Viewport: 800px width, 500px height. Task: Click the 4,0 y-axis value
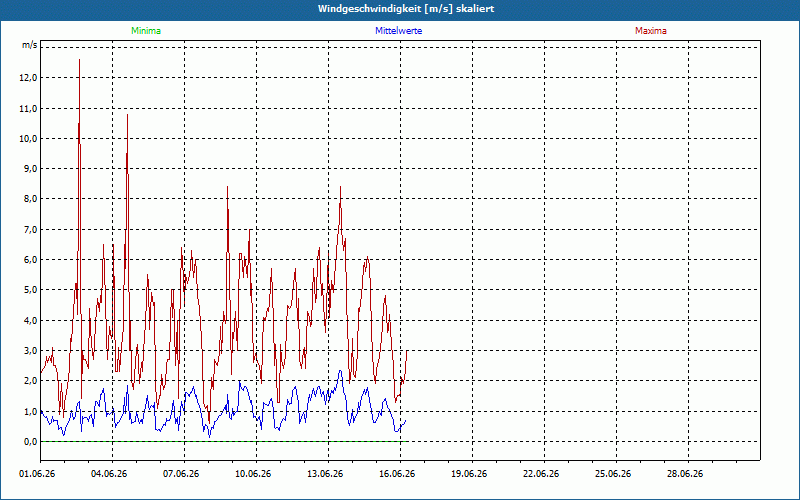click(31, 320)
